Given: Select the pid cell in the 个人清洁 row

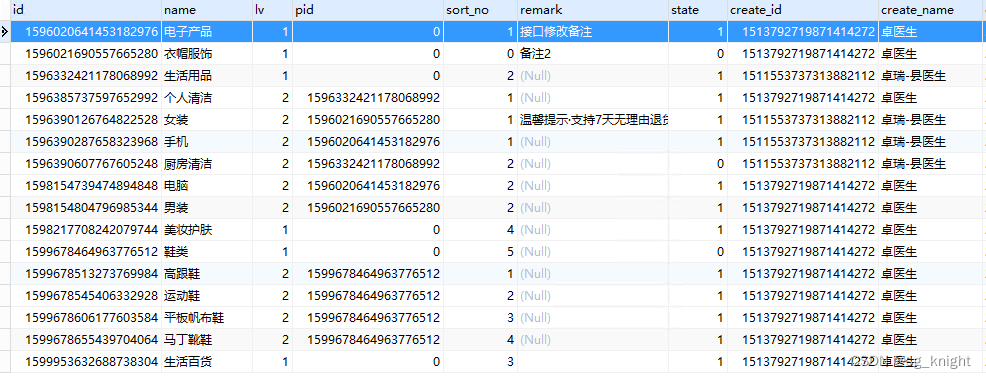Looking at the screenshot, I should coord(368,97).
